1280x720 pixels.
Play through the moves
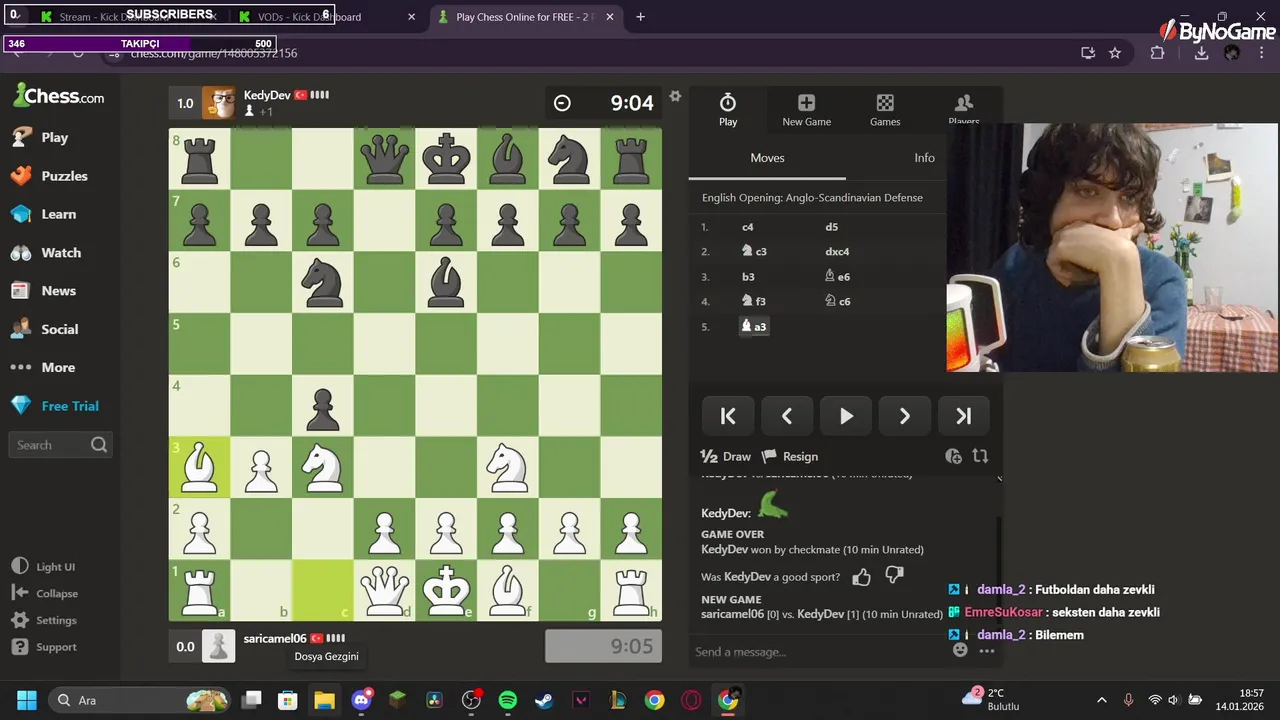point(846,416)
